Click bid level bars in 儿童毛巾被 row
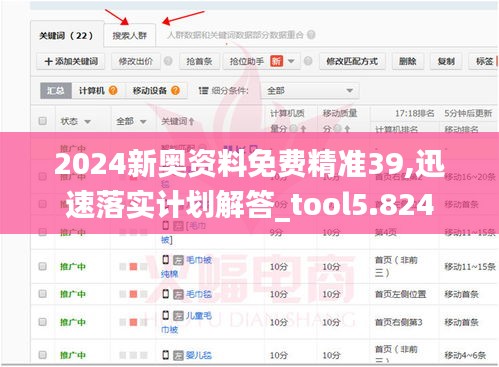The image size is (499, 367). click(133, 322)
